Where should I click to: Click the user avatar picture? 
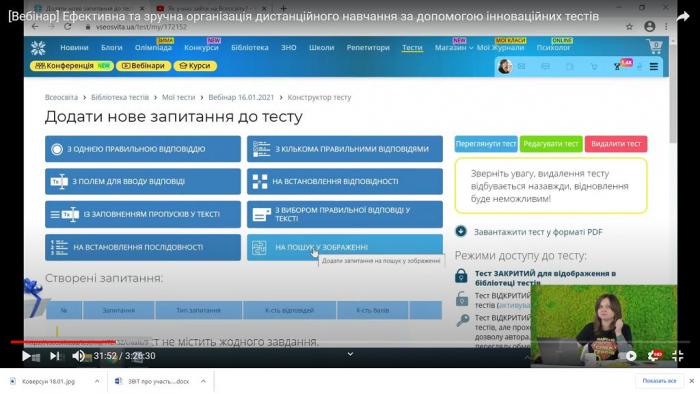[504, 66]
